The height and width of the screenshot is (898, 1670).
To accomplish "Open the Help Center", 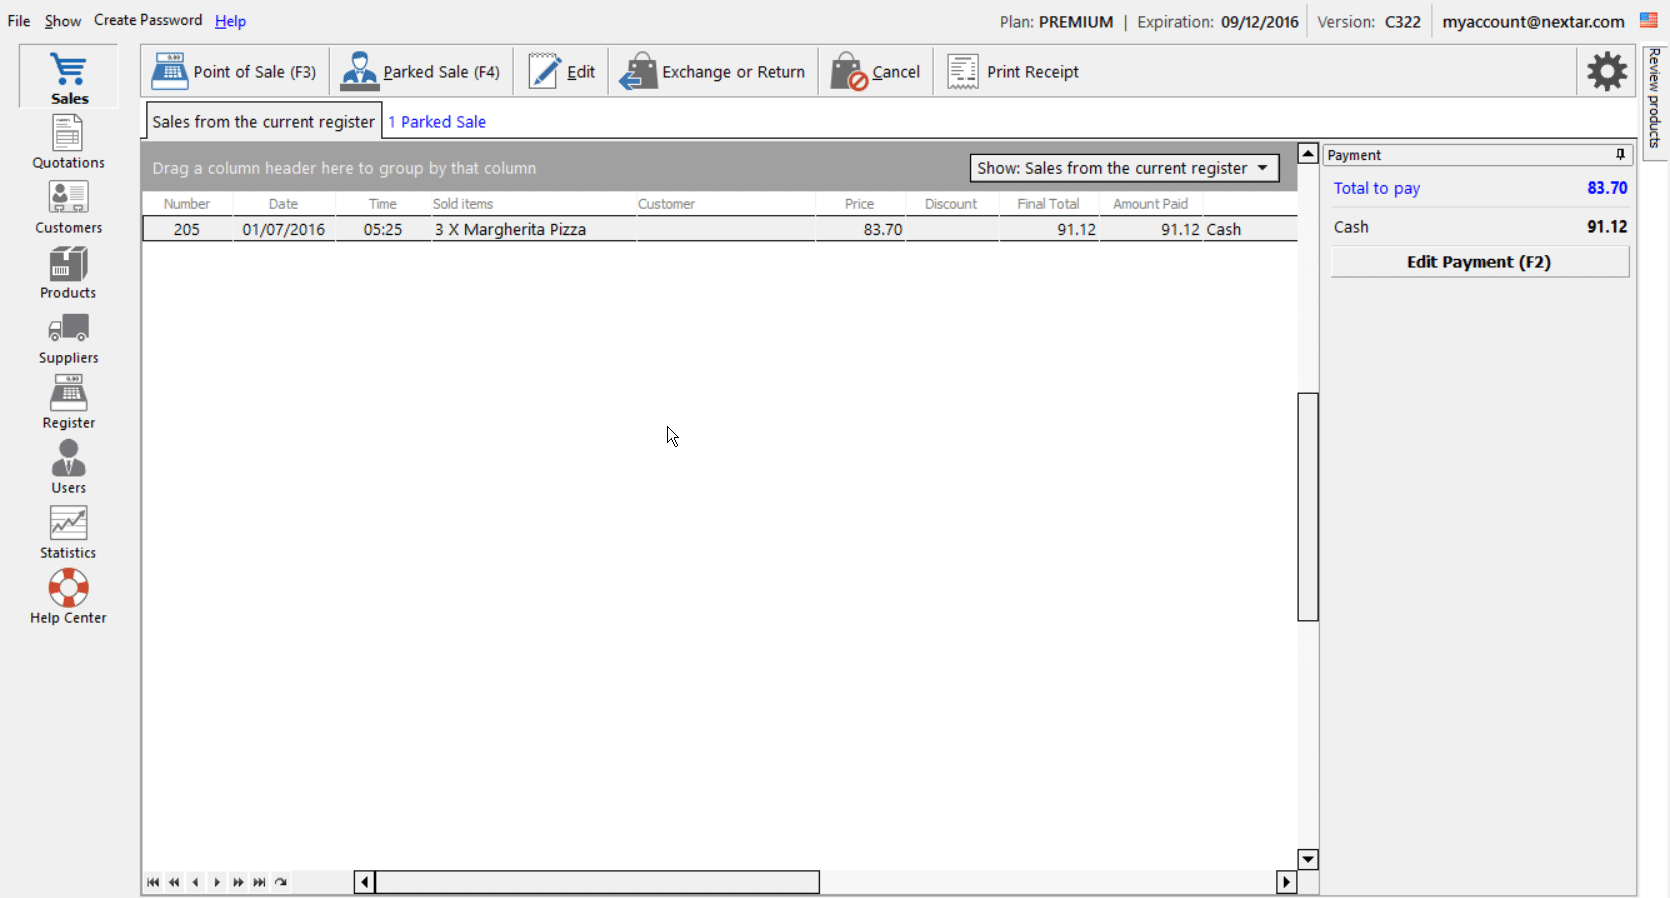I will [68, 597].
